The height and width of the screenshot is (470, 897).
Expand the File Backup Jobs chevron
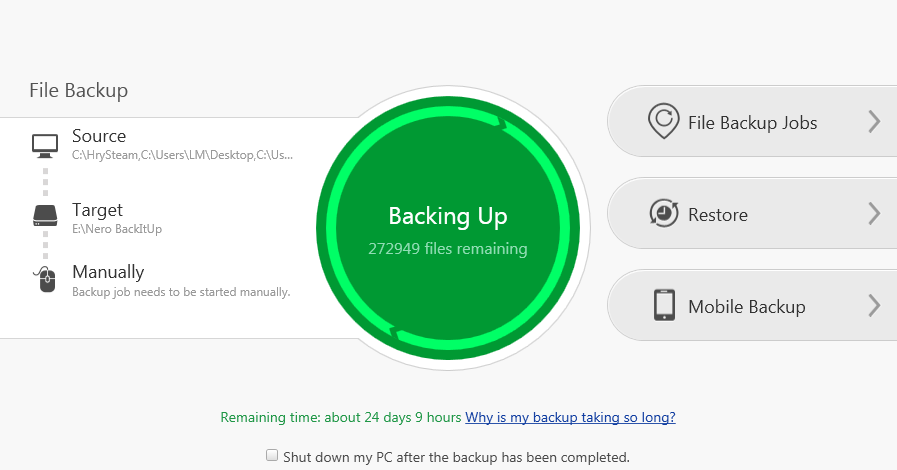874,122
